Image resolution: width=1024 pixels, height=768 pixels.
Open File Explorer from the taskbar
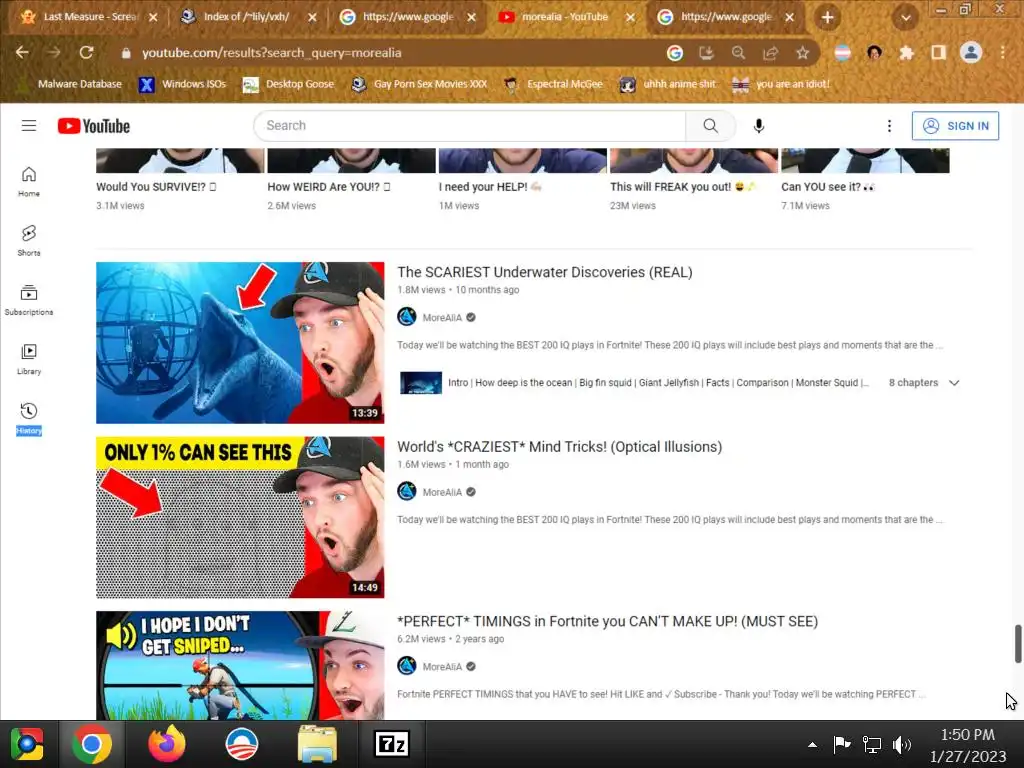[317, 744]
